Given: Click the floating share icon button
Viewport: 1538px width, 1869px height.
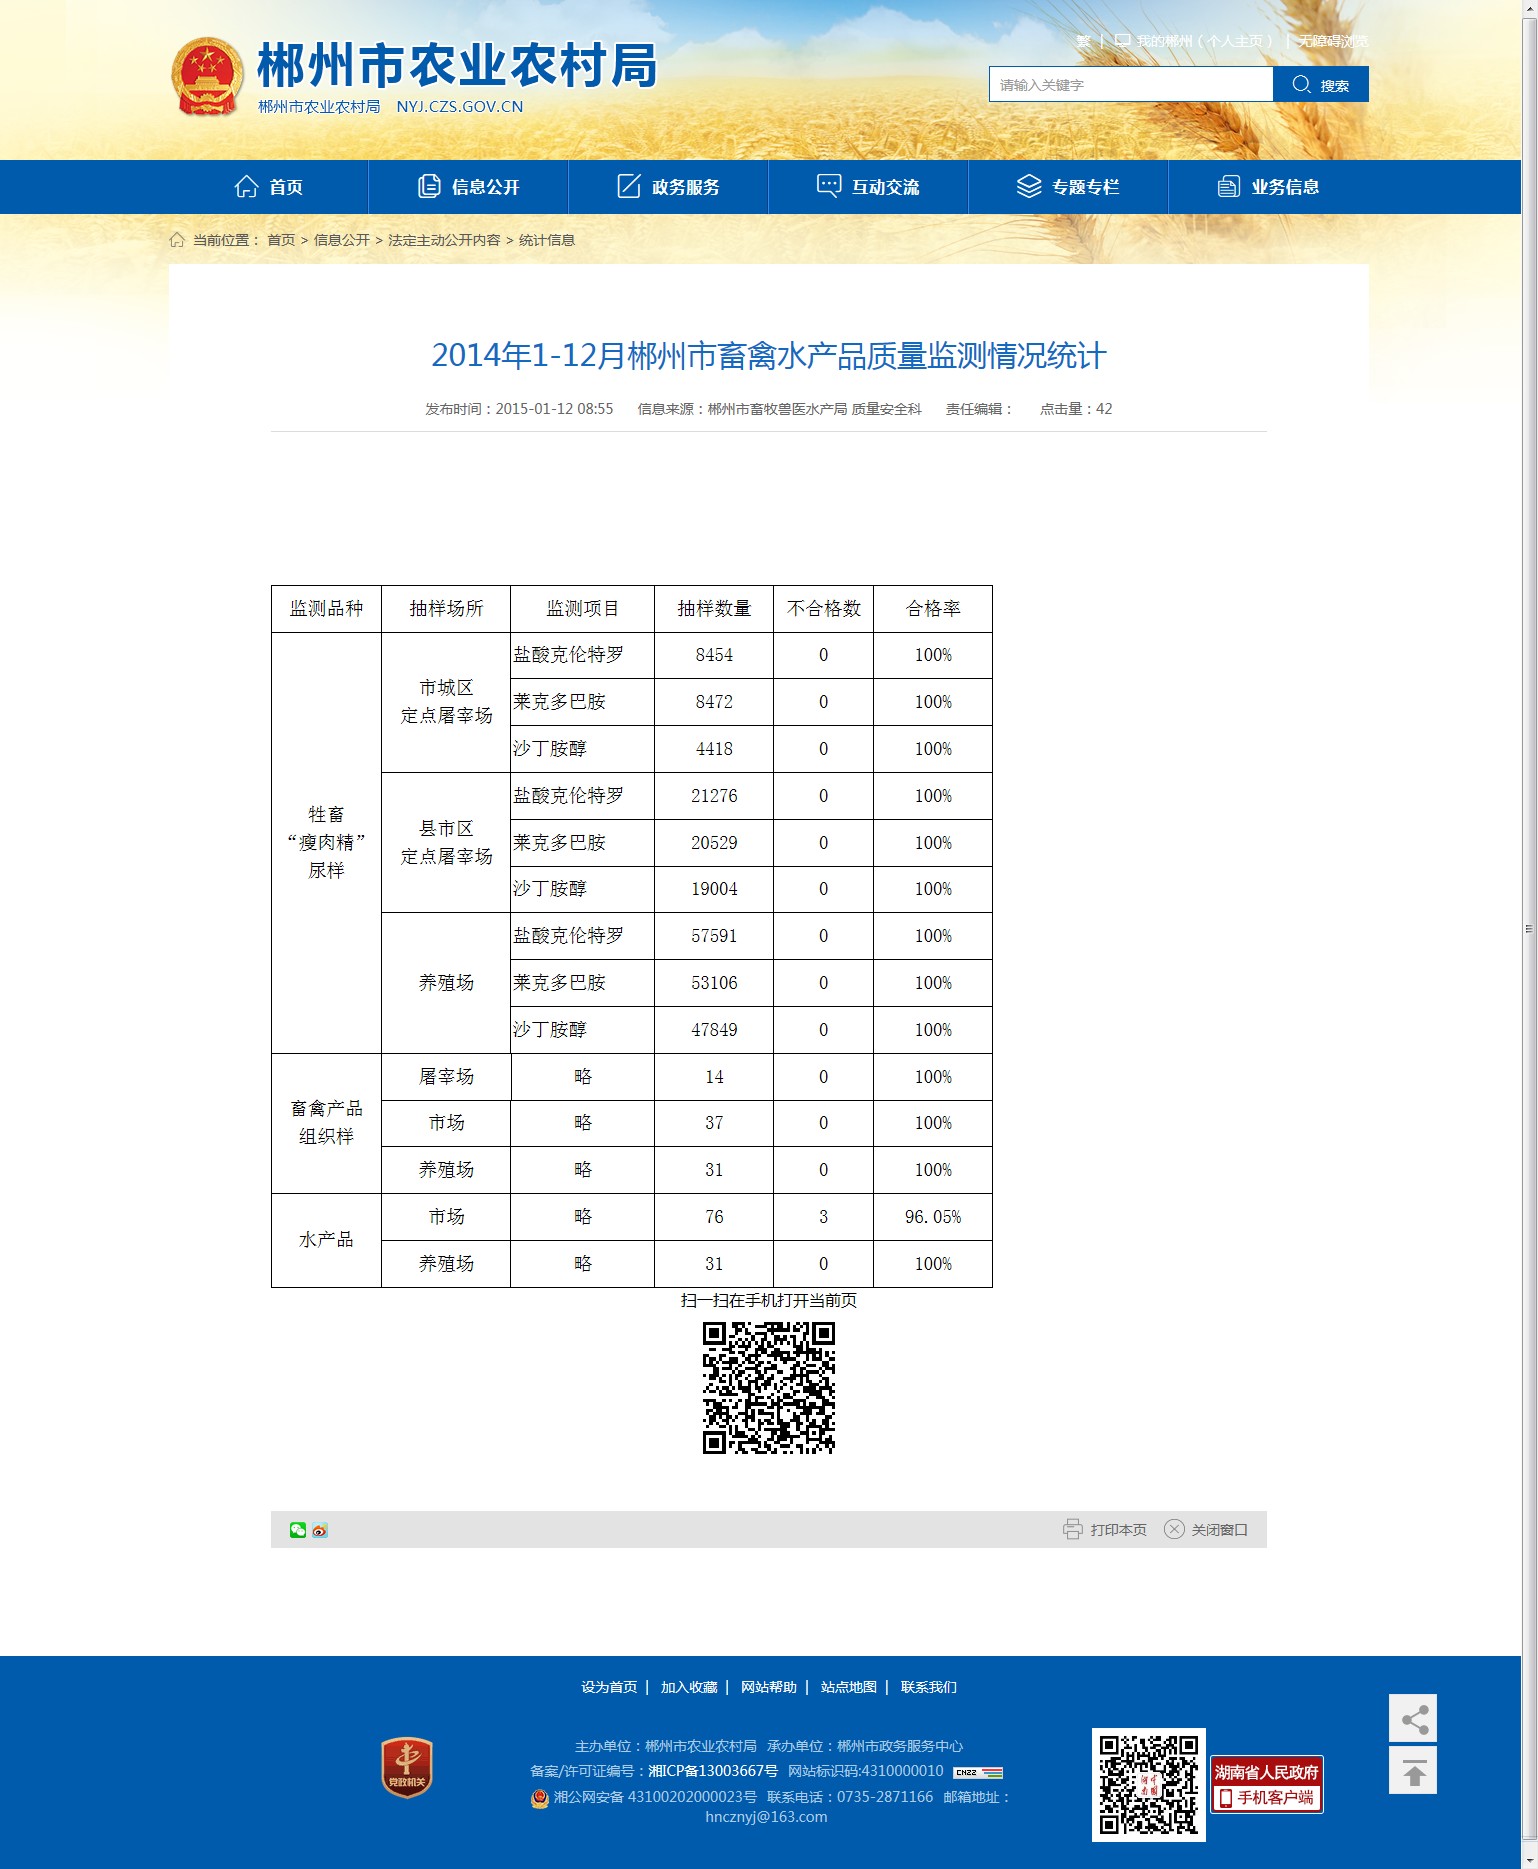Looking at the screenshot, I should pos(1413,1719).
